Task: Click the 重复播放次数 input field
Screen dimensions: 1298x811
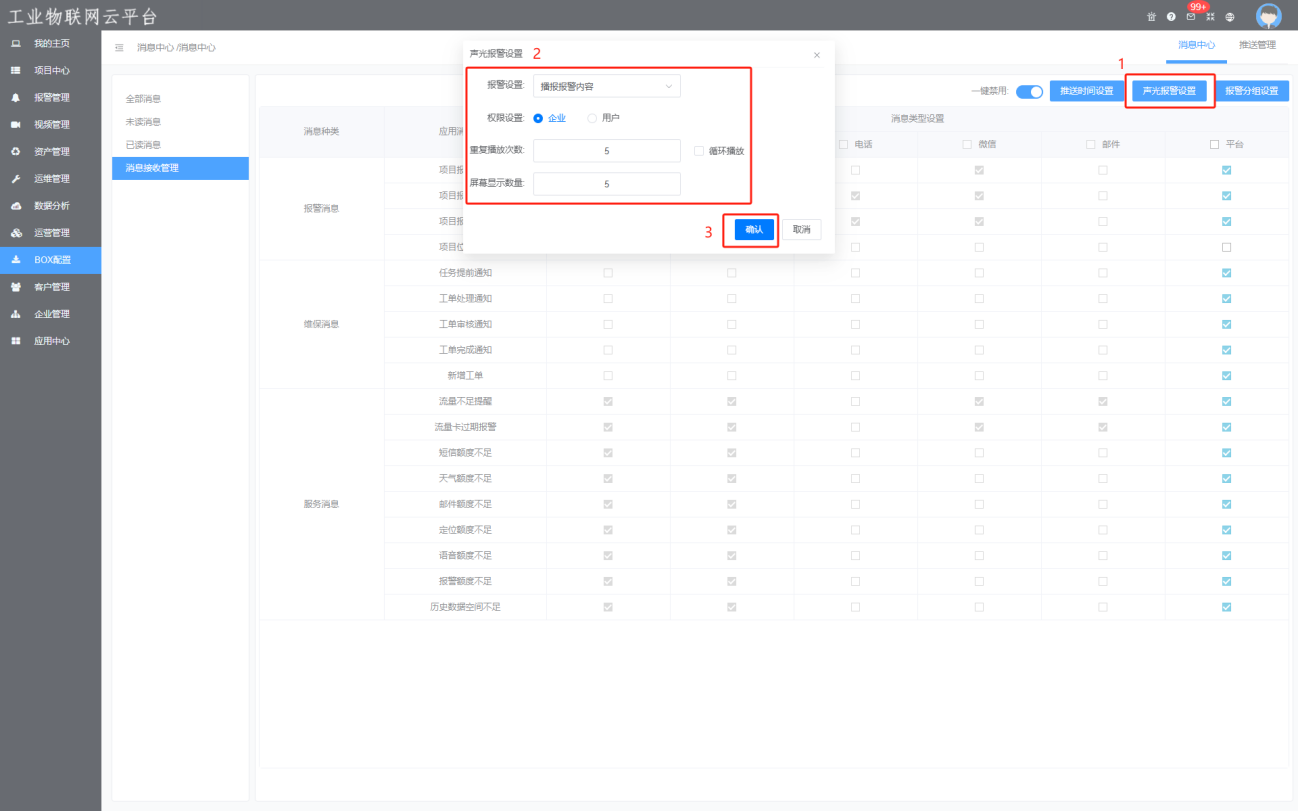Action: (x=606, y=151)
